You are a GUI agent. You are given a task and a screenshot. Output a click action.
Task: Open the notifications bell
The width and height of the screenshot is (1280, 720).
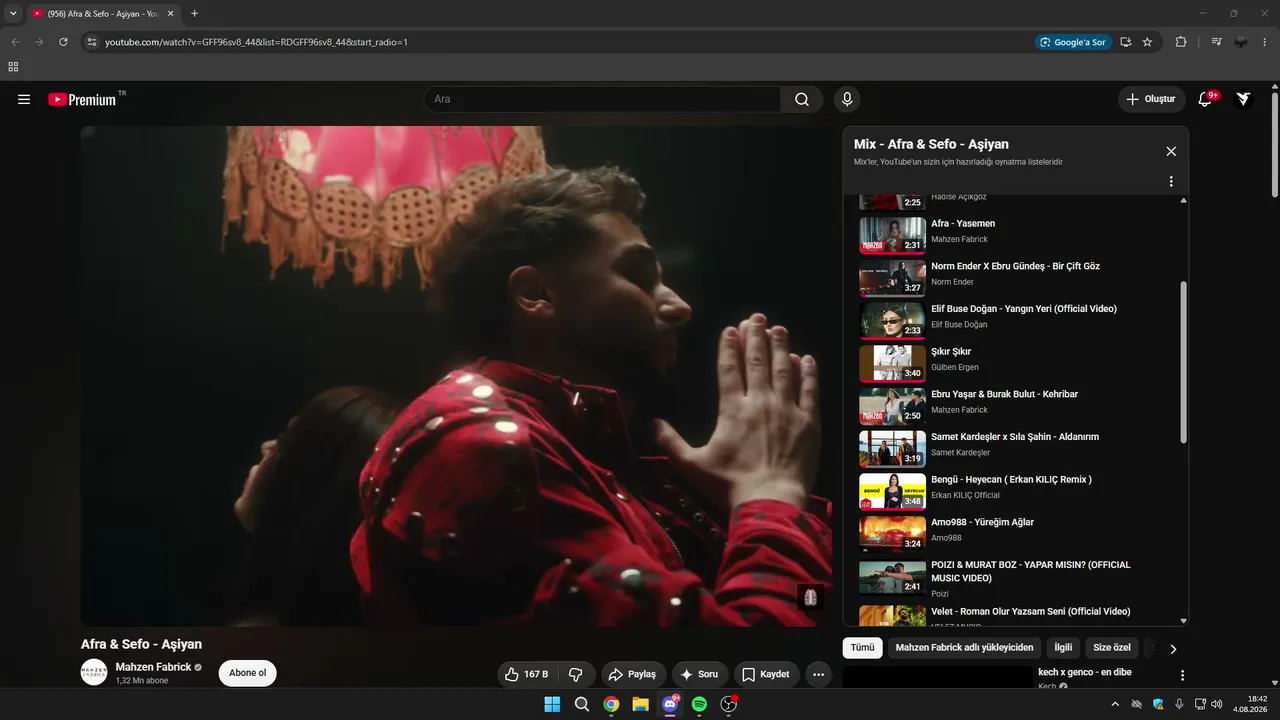[x=1205, y=99]
